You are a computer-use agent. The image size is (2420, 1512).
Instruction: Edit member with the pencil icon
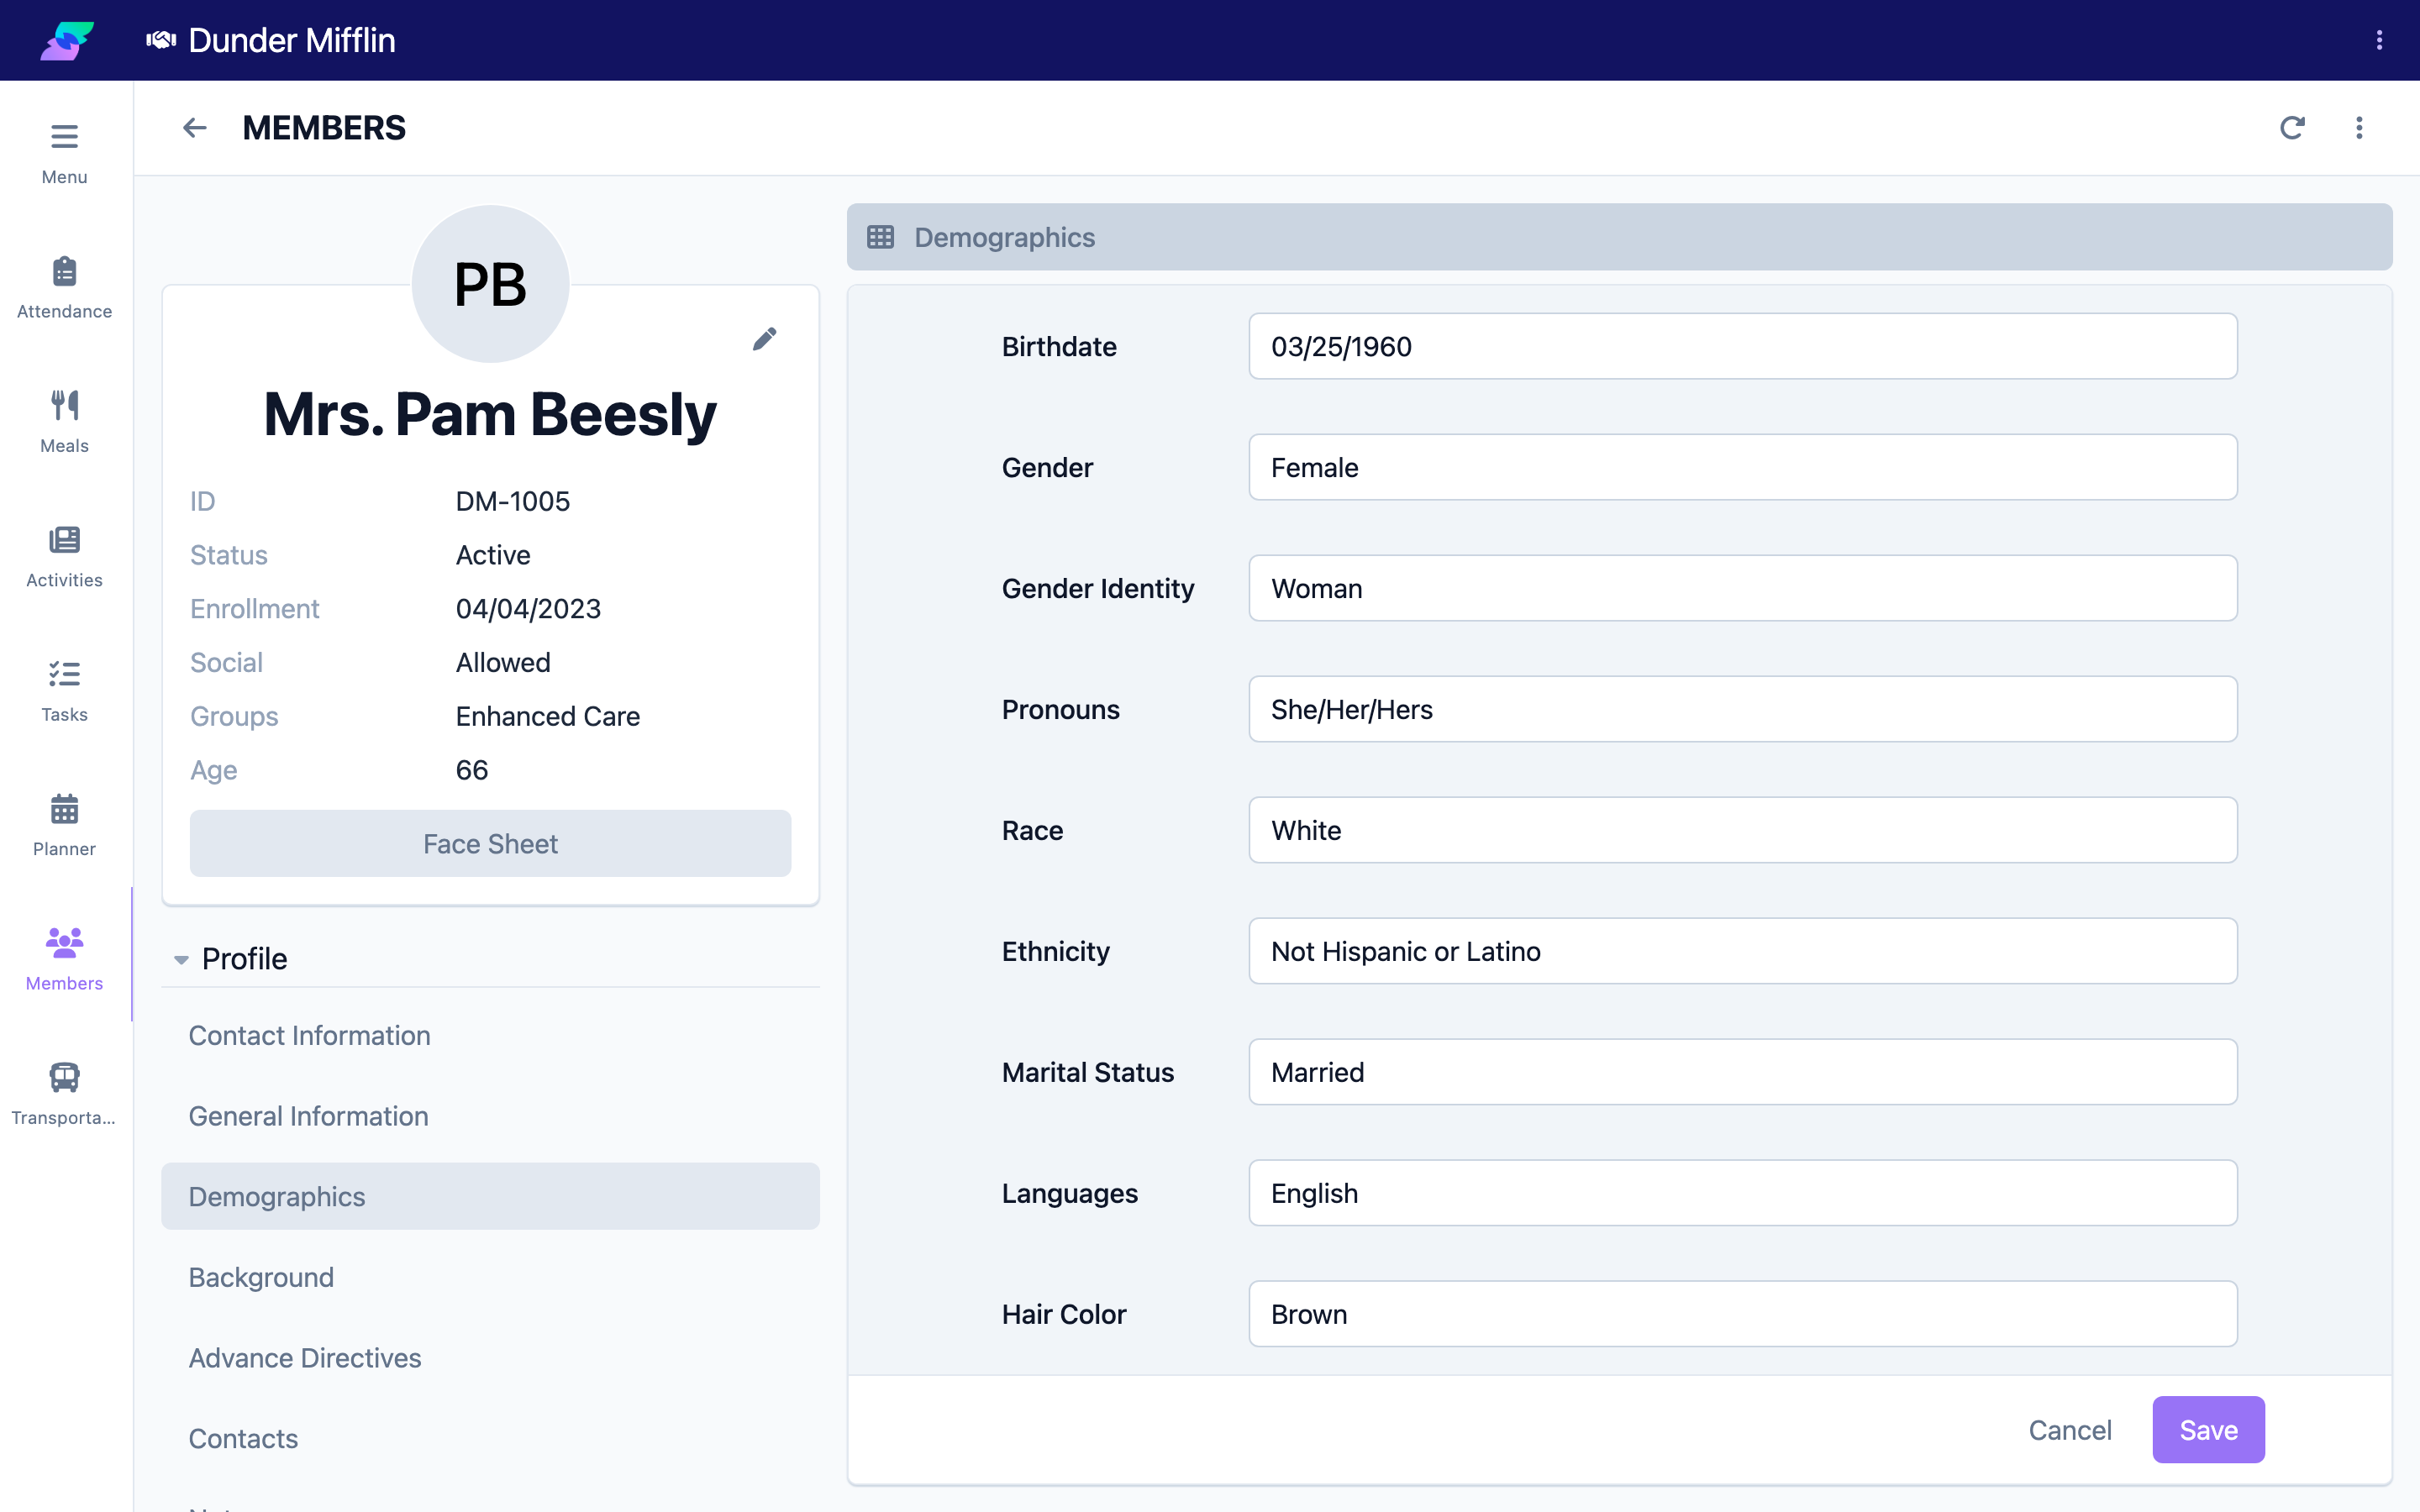tap(764, 339)
